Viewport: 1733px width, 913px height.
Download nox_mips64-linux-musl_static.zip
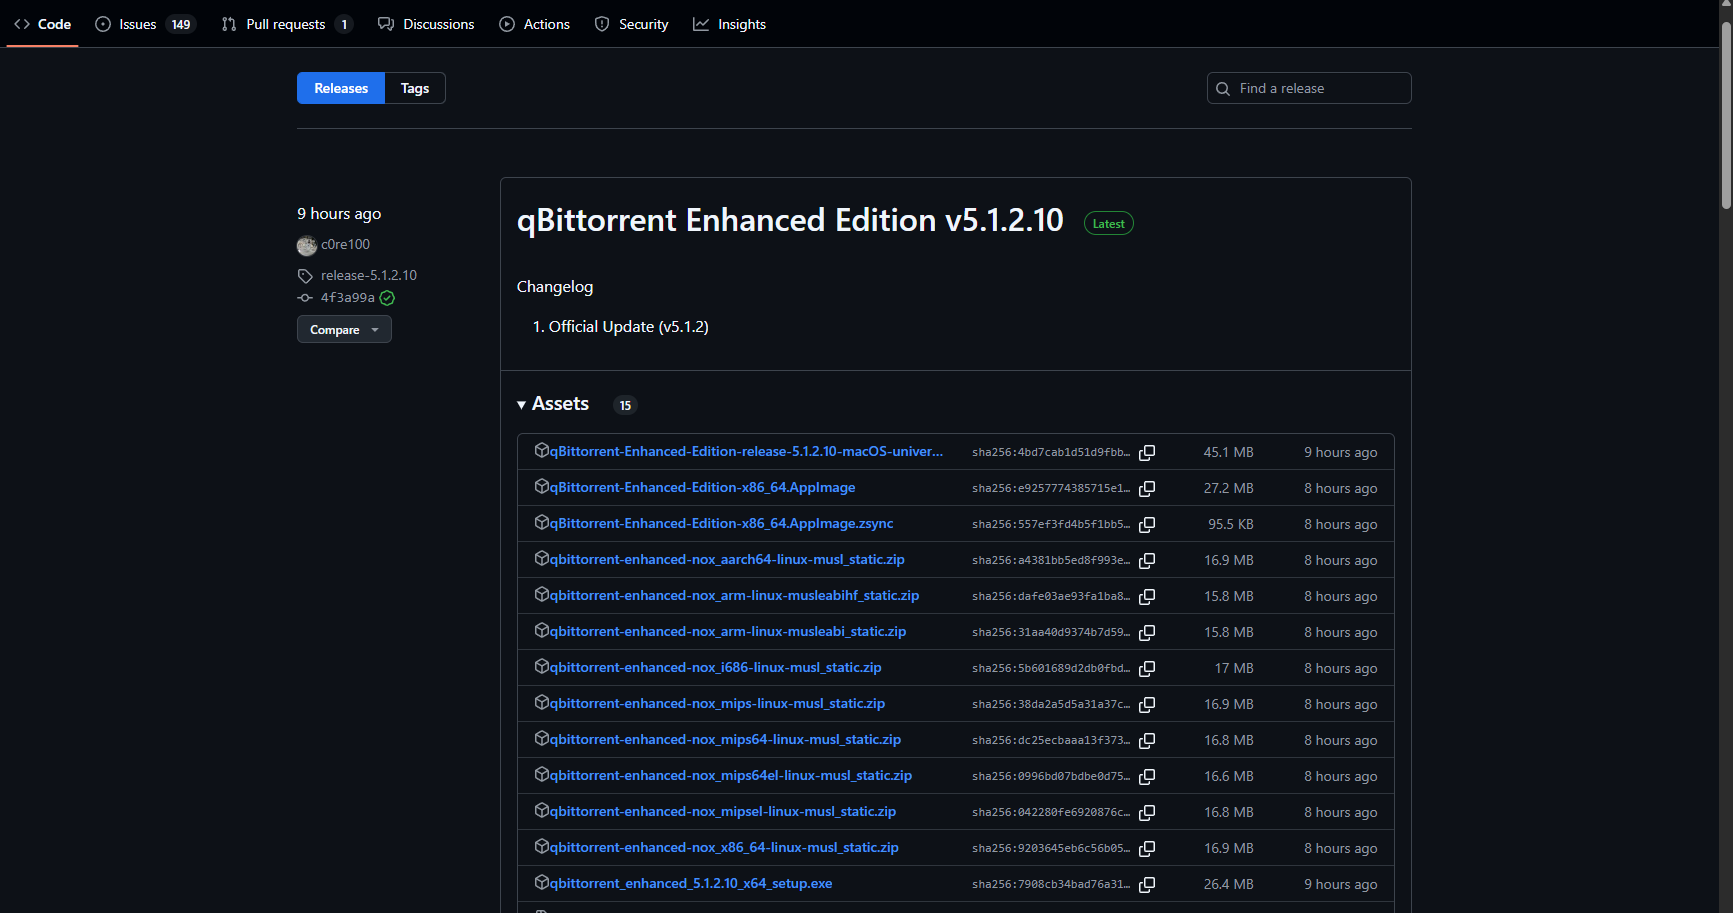pos(725,740)
